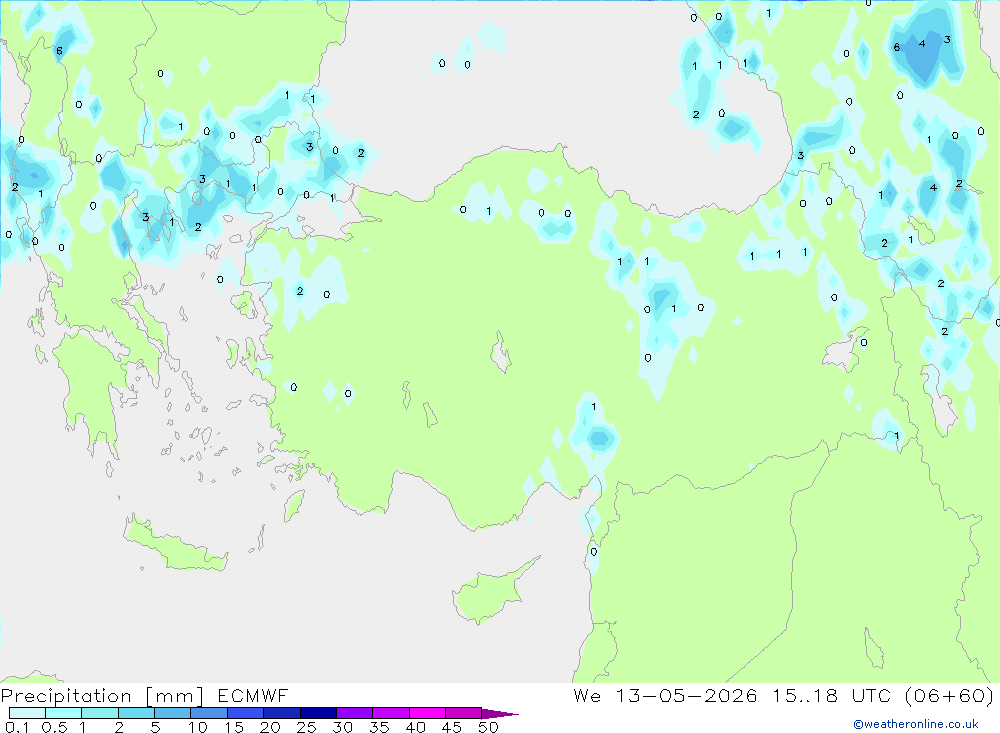Click the '20' legend scale label
1000x733 pixels.
(270, 727)
